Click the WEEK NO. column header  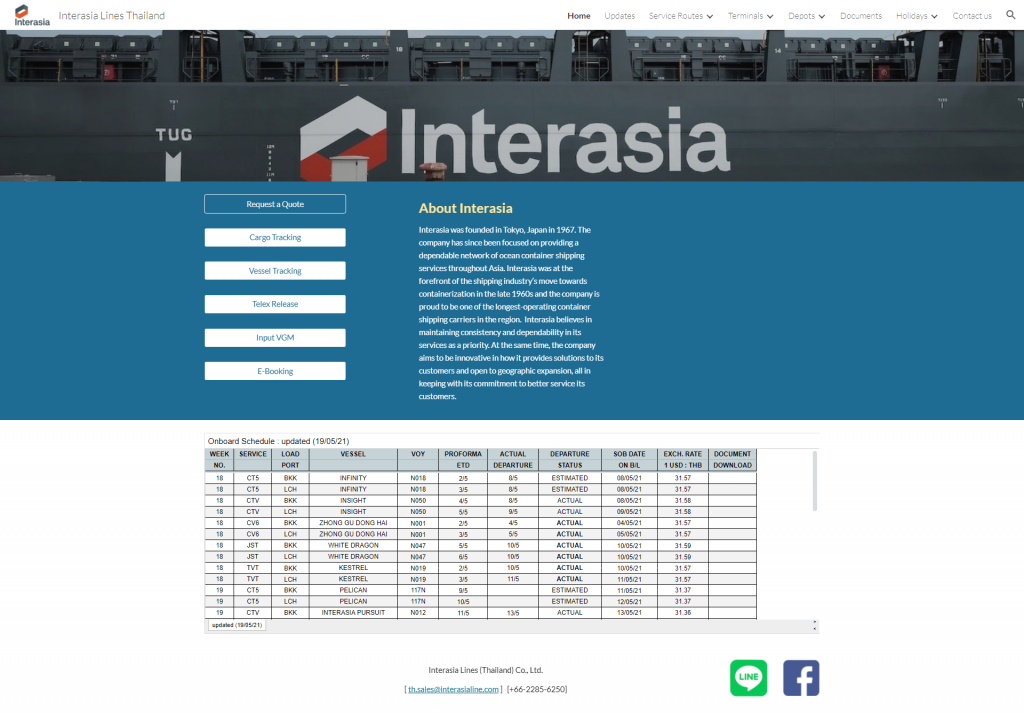219,460
